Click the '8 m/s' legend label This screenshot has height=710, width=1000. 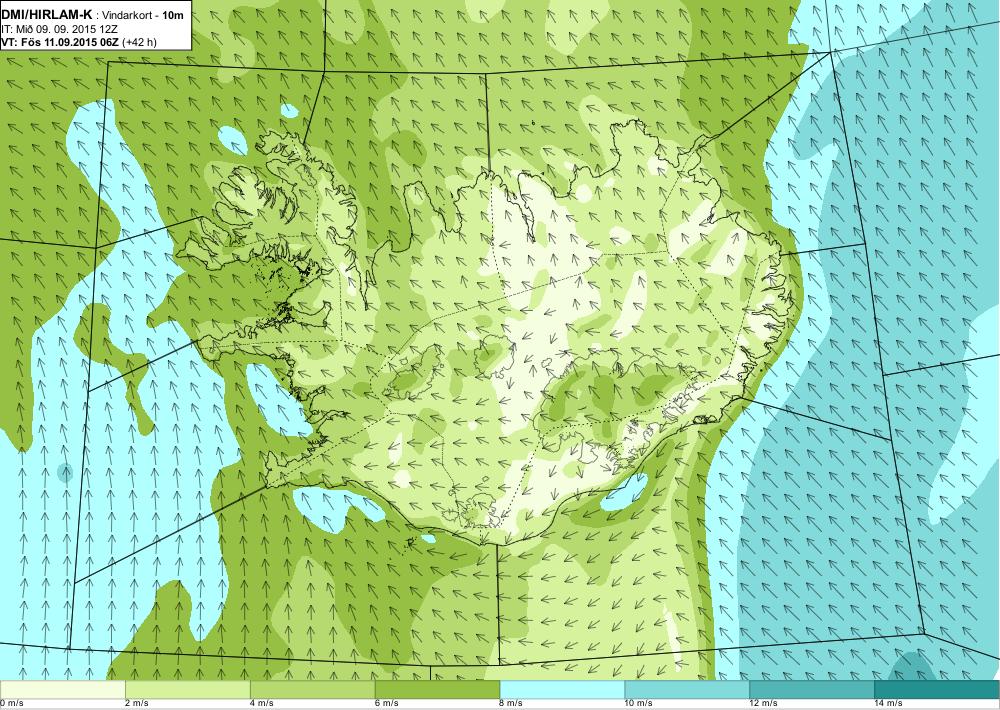tap(511, 704)
